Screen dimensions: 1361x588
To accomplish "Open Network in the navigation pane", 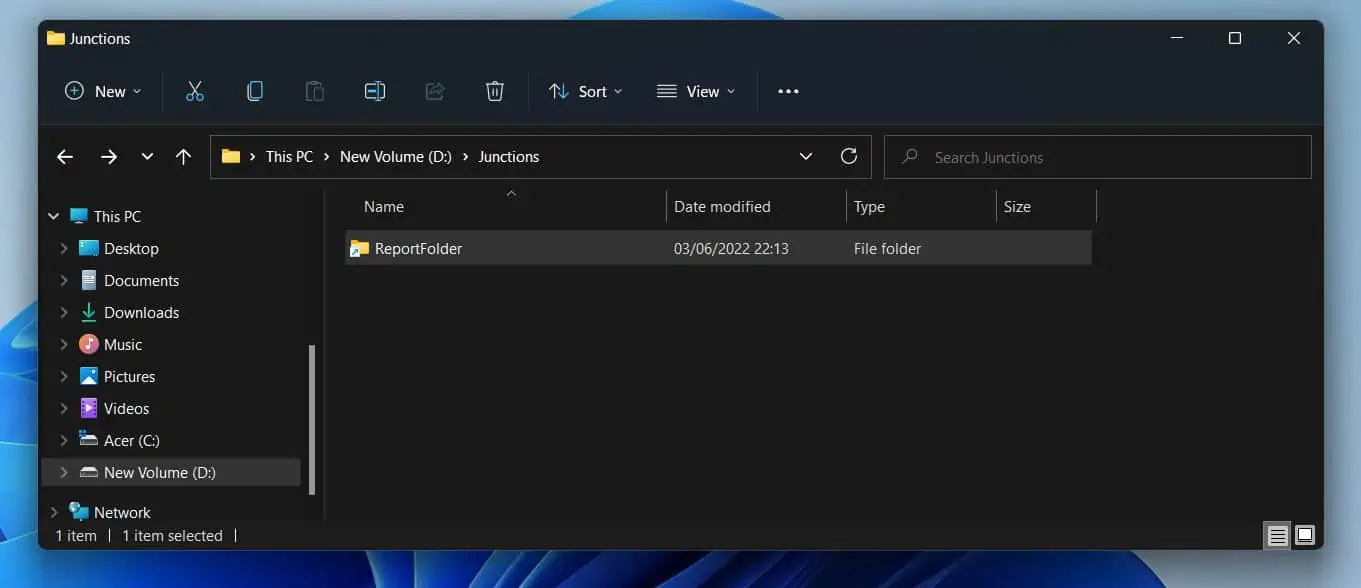I will coord(122,512).
